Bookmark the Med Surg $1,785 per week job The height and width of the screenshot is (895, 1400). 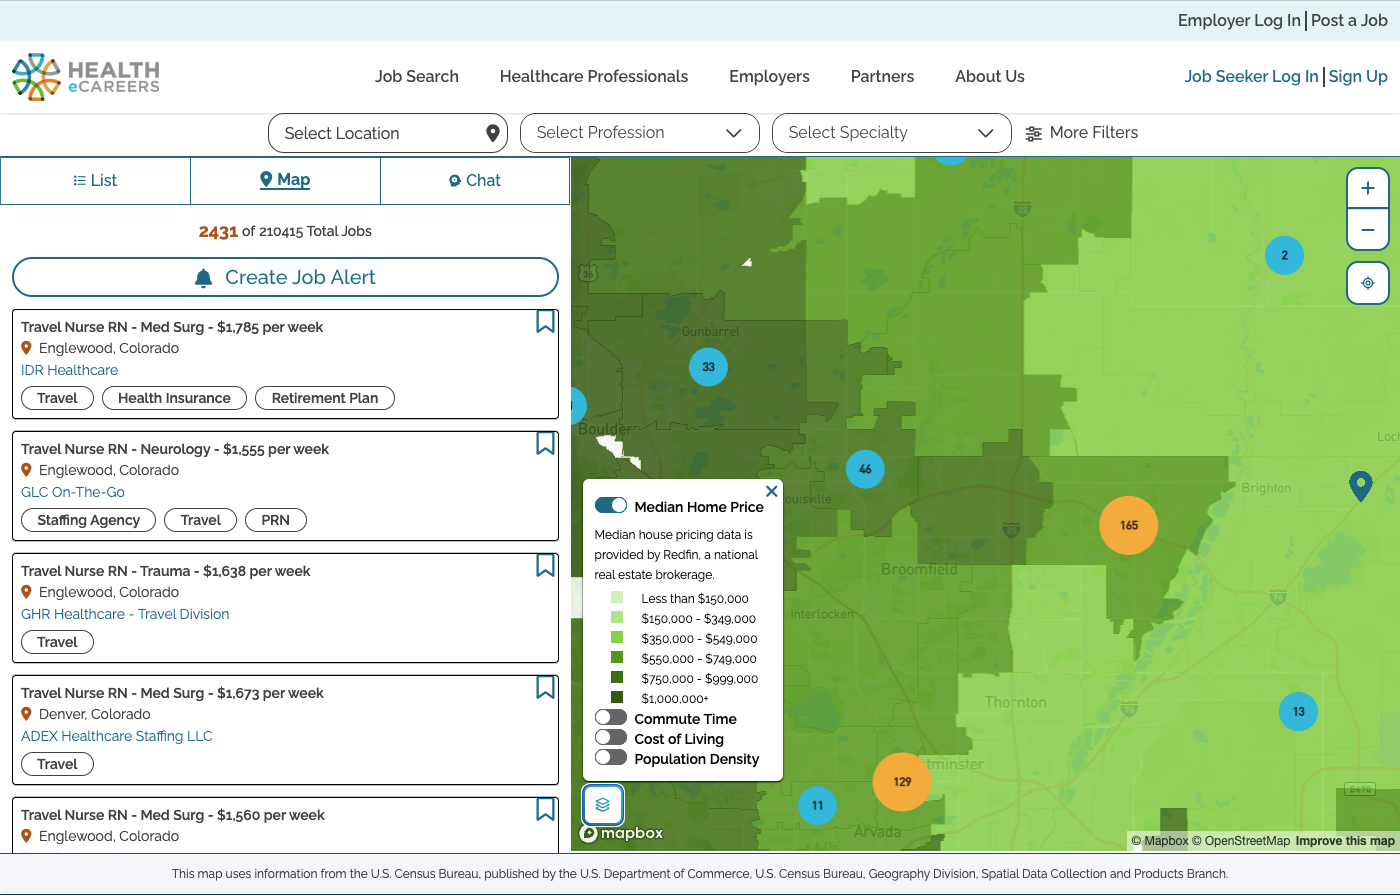pyautogui.click(x=545, y=321)
